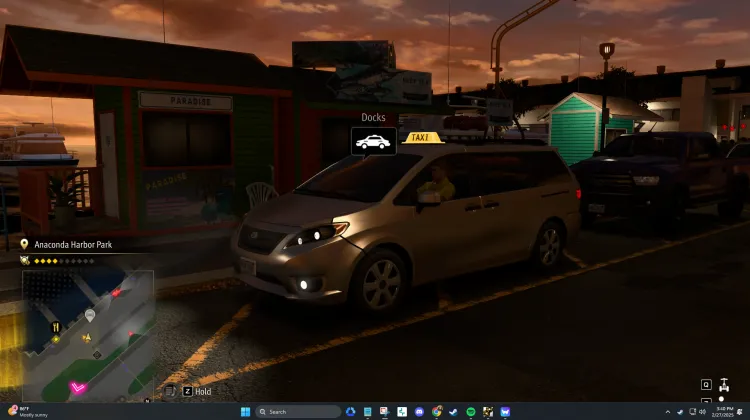The width and height of the screenshot is (750, 420).
Task: Select the gray waypoint pin on the minimap
Action: coord(89,315)
